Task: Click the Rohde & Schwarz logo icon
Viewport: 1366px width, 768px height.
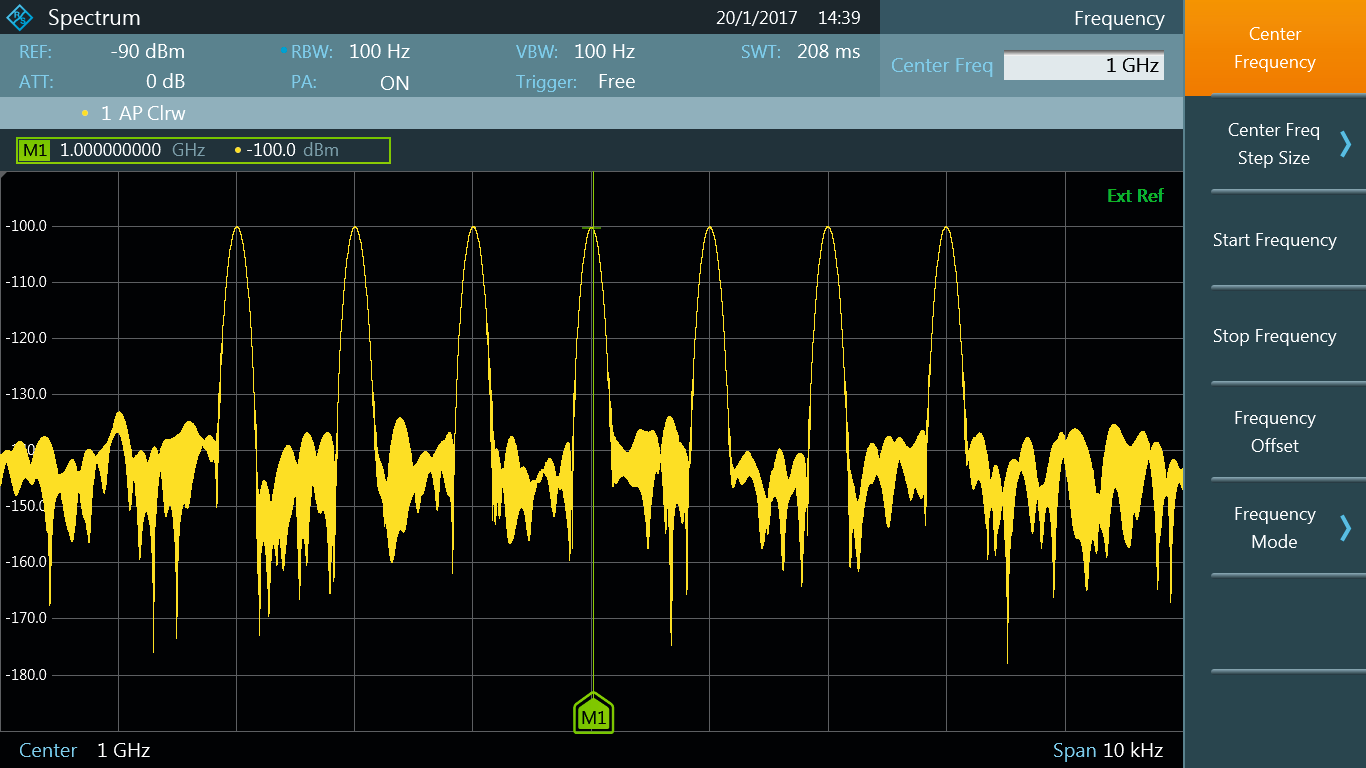Action: (19, 18)
